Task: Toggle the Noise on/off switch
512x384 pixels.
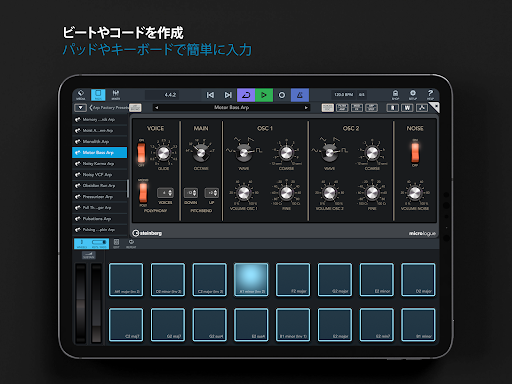Action: 415,152
